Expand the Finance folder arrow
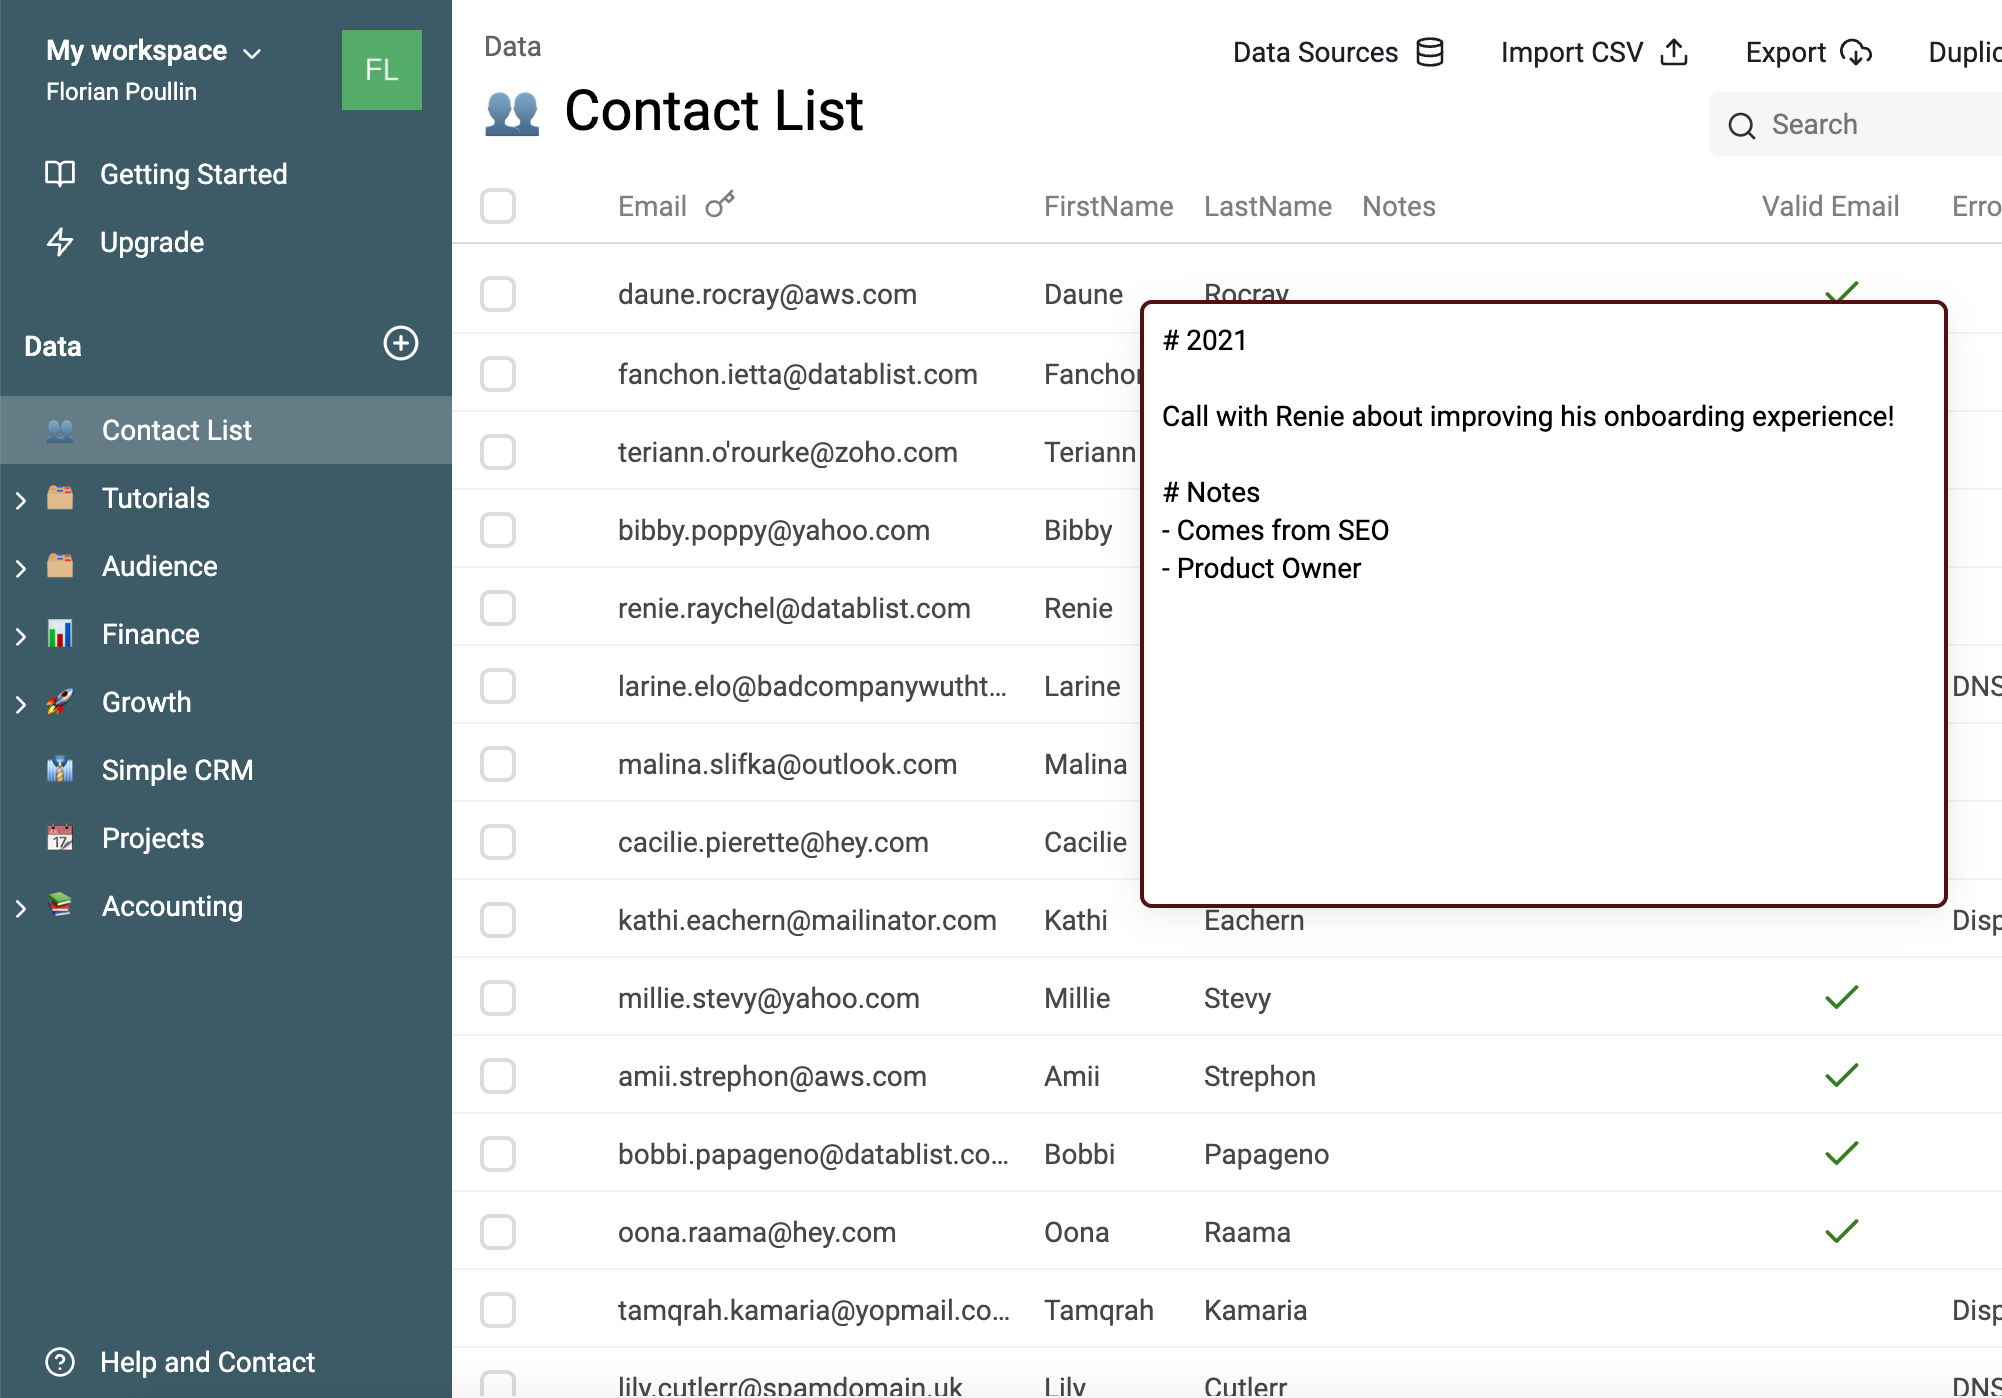Image resolution: width=2002 pixels, height=1398 pixels. pos(21,635)
